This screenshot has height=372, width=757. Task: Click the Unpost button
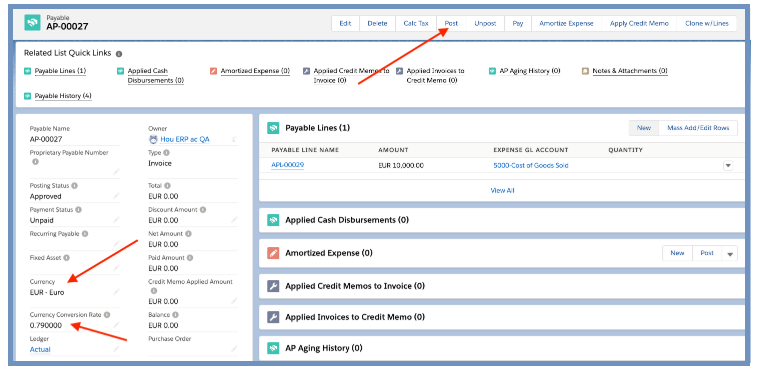click(485, 23)
